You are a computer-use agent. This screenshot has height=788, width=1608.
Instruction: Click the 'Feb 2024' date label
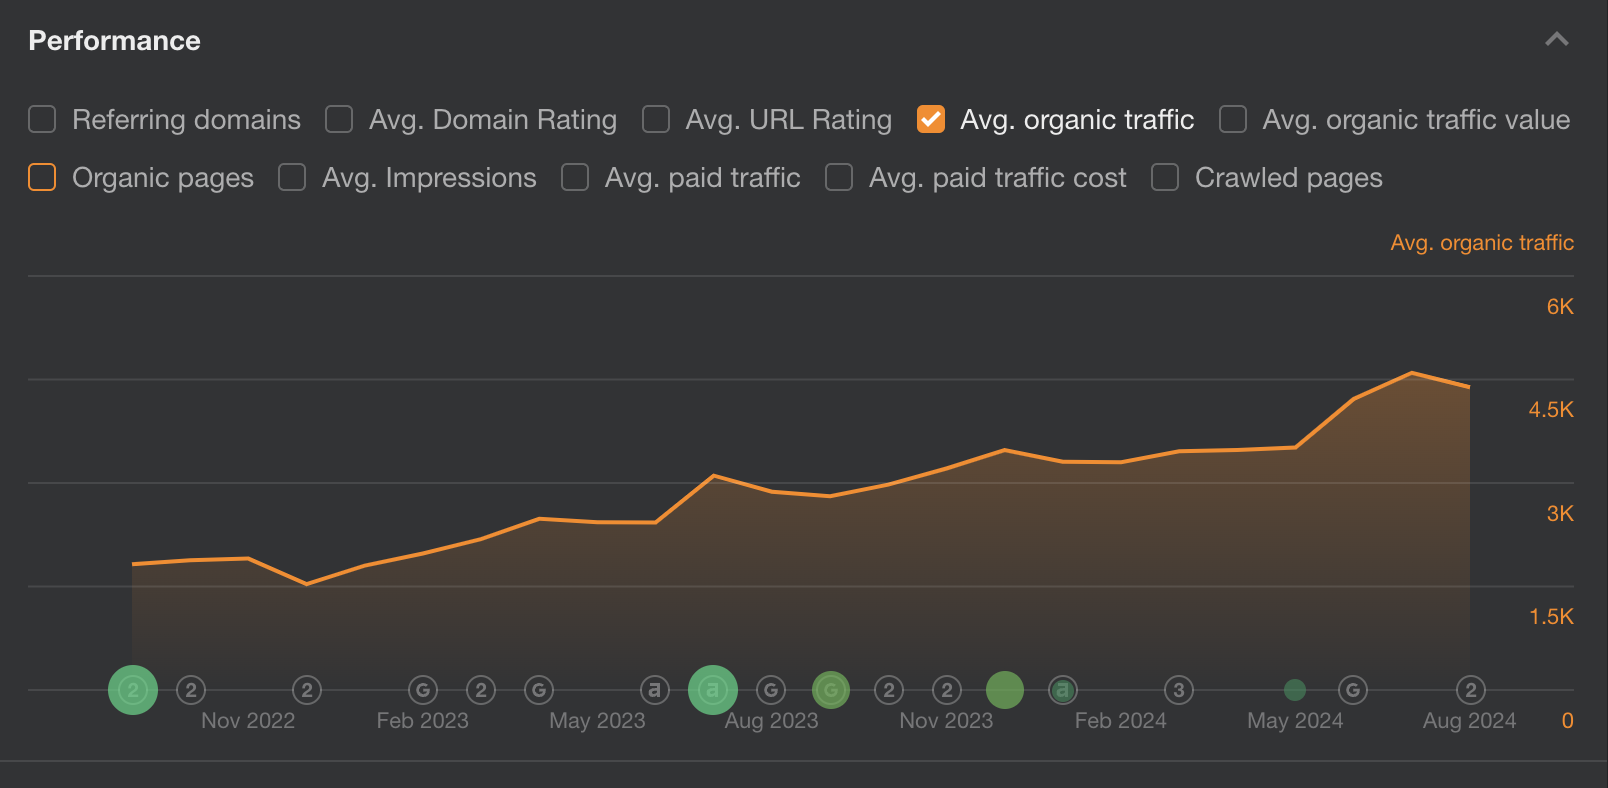pyautogui.click(x=1120, y=721)
